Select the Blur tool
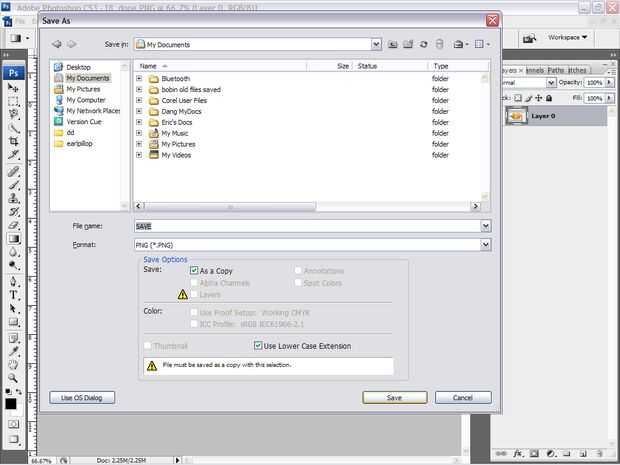 click(x=13, y=252)
